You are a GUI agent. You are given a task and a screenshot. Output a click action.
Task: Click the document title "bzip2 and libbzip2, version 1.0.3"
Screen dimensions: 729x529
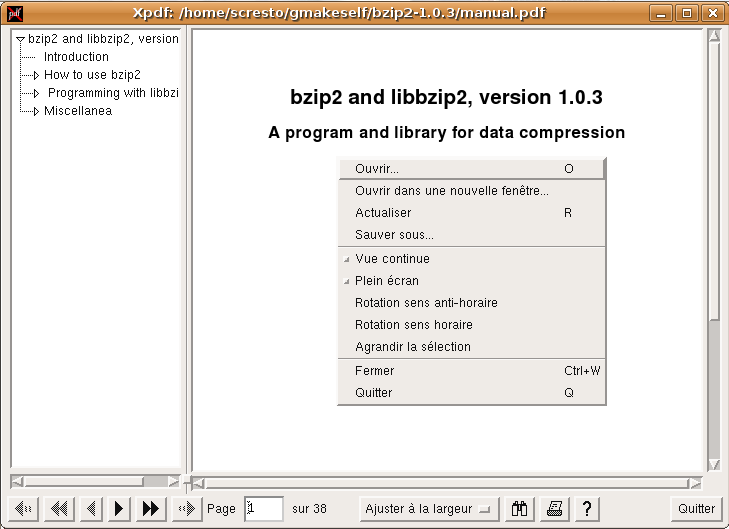[x=446, y=98]
